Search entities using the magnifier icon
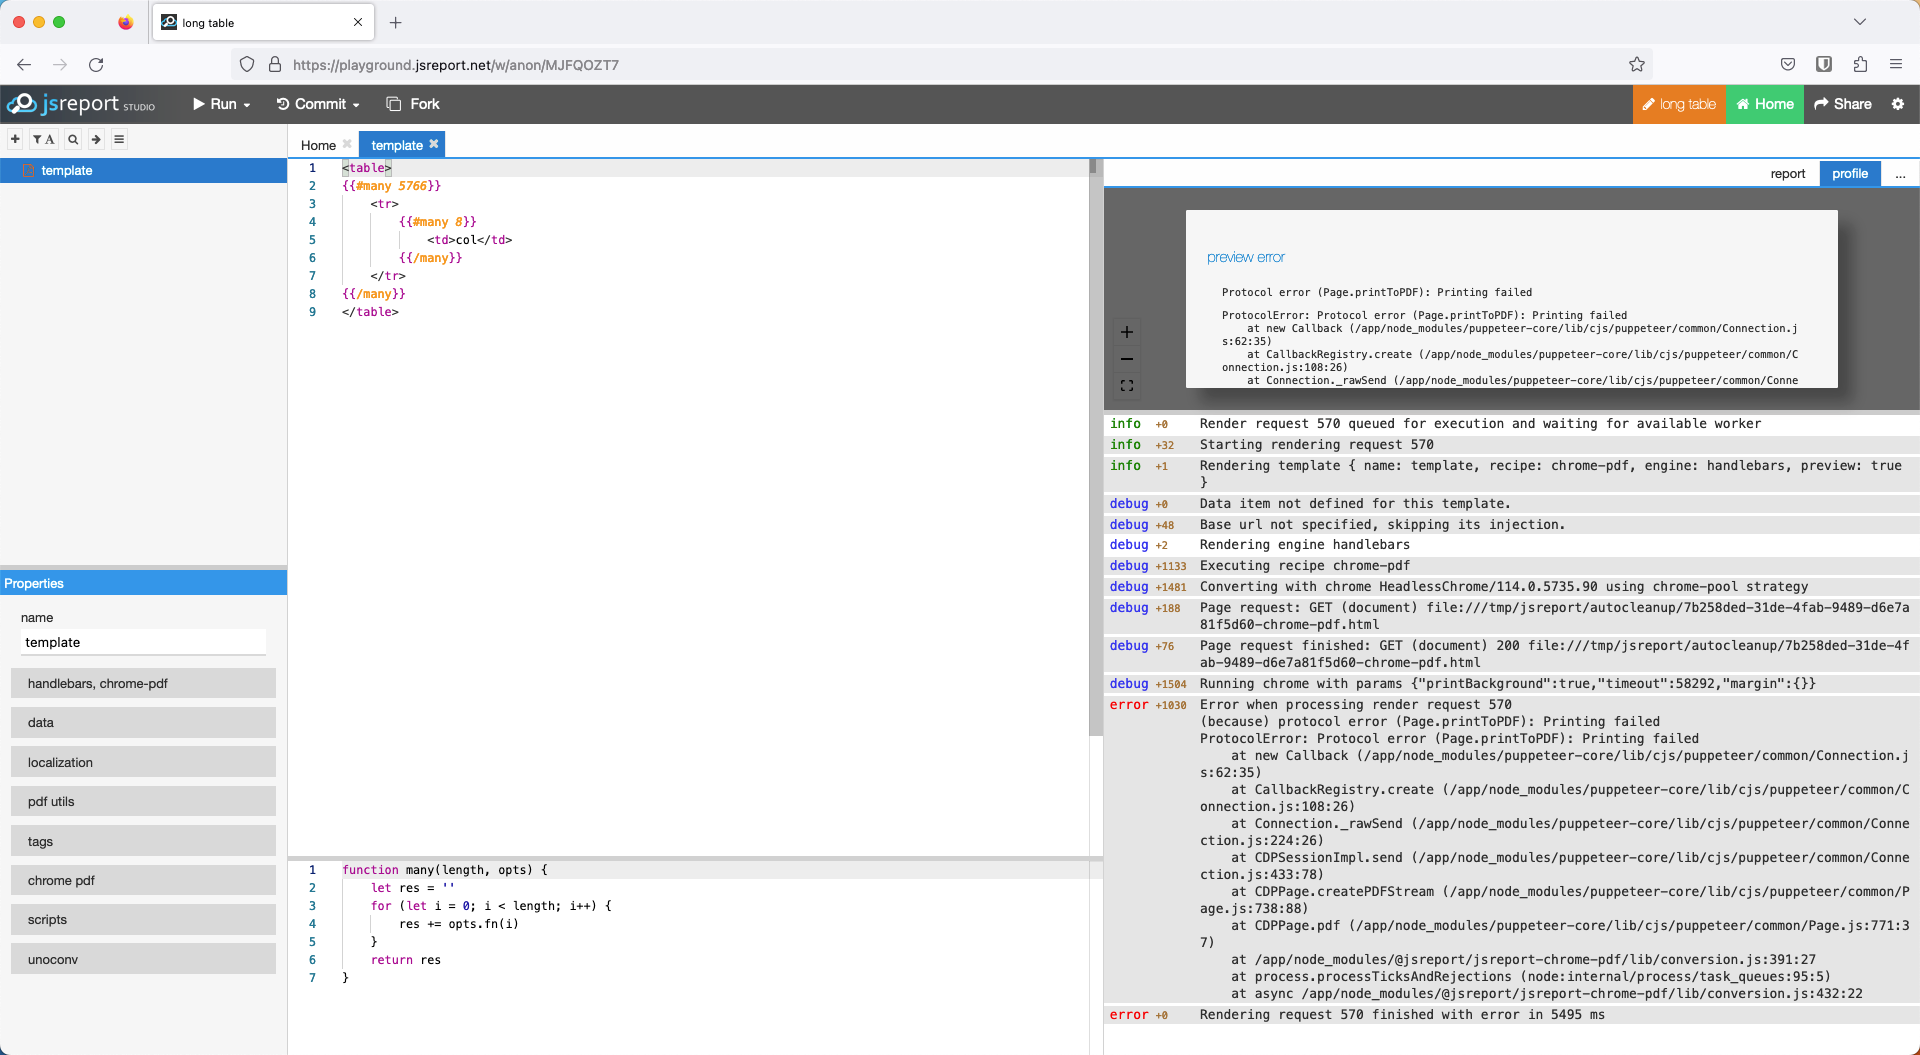The height and width of the screenshot is (1055, 1920). 72,139
